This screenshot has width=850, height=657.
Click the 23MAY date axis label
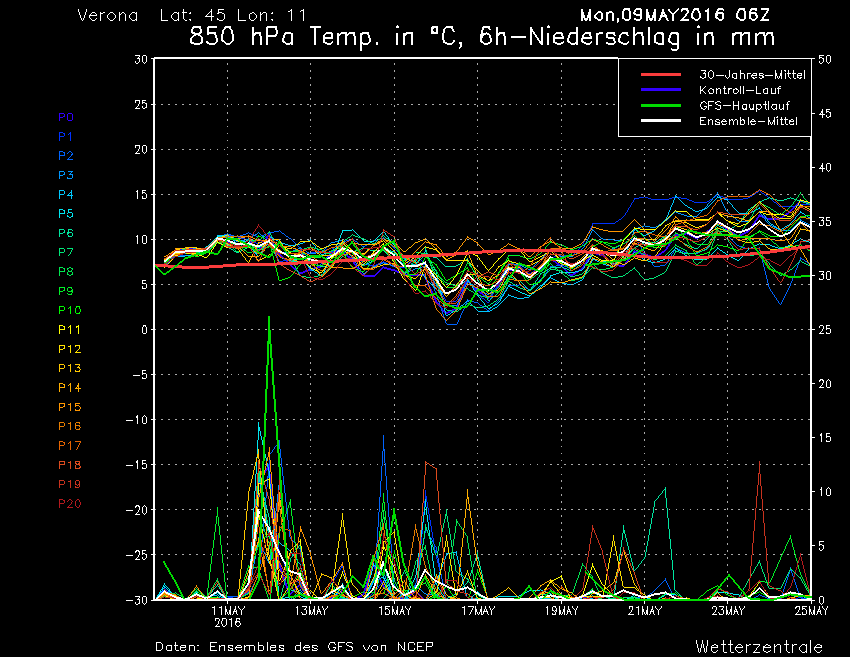728,611
